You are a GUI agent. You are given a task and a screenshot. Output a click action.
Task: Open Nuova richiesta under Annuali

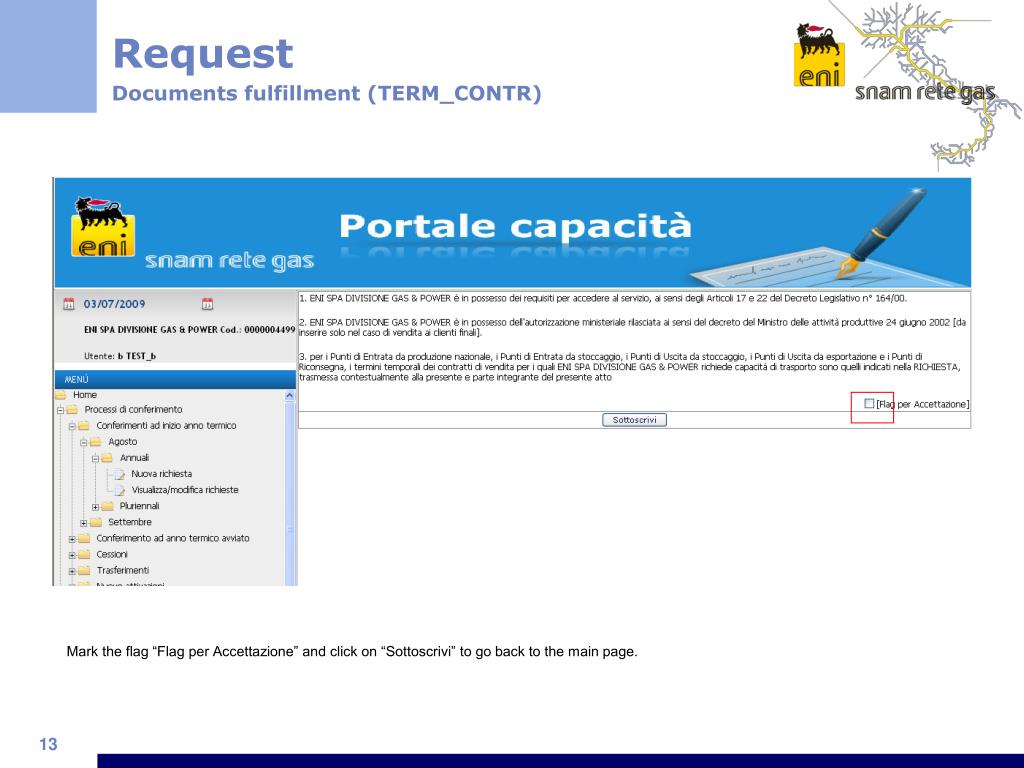[x=161, y=473]
